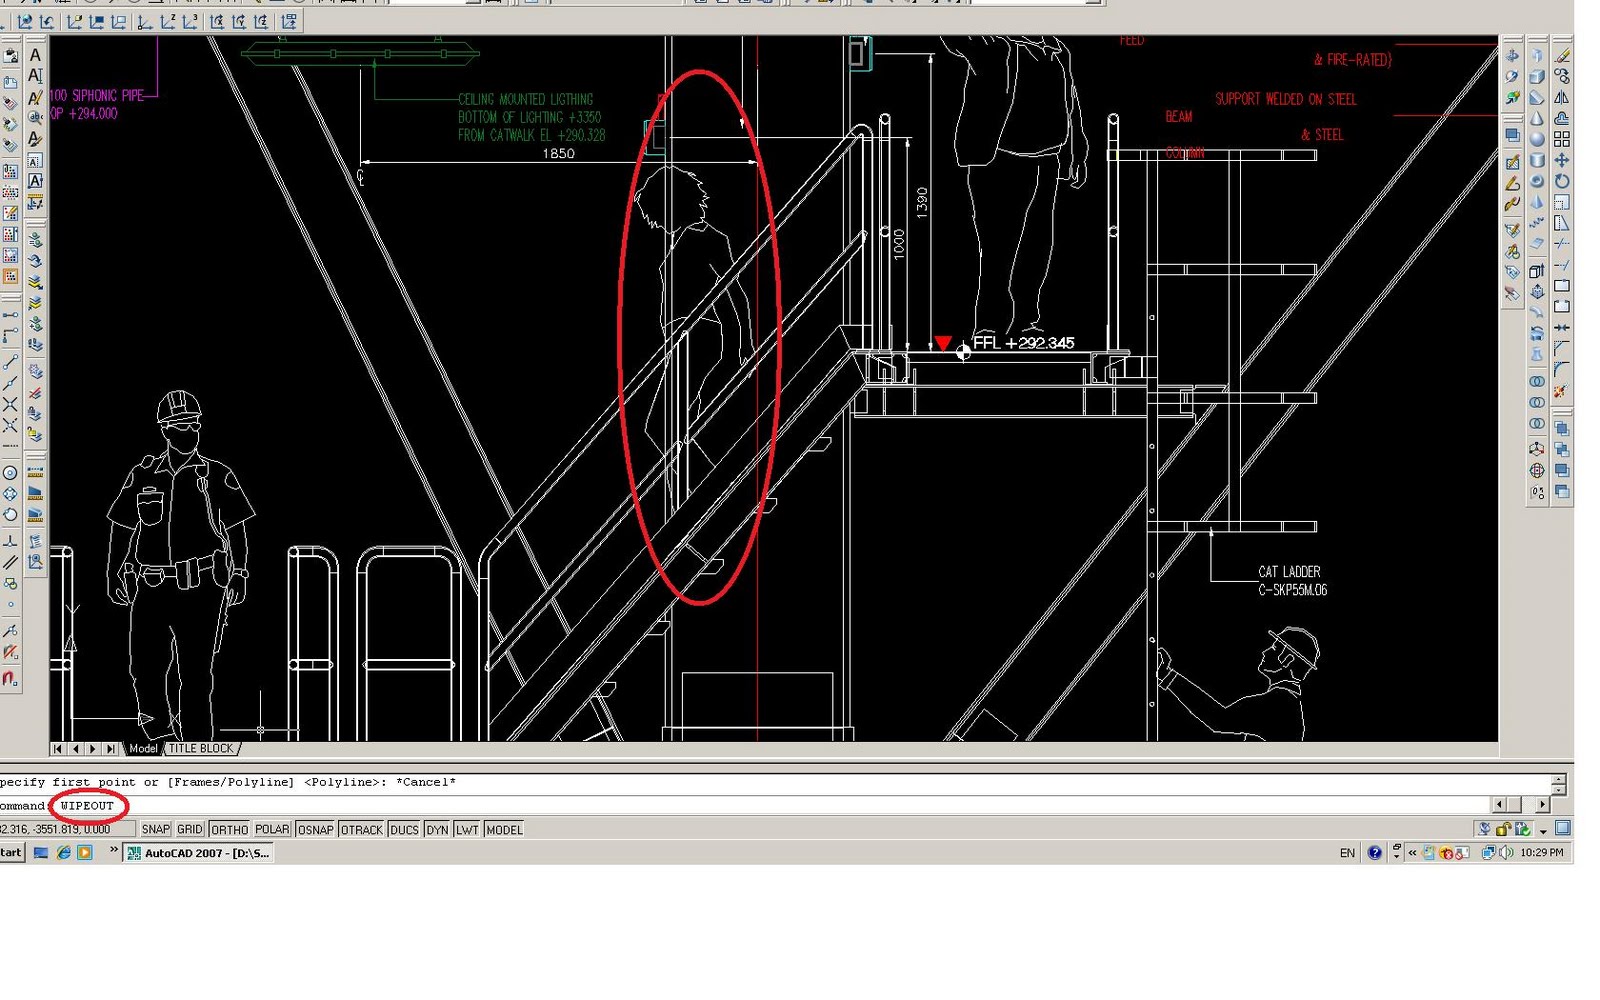
Task: Turn on LWT lineweight display
Action: (467, 829)
